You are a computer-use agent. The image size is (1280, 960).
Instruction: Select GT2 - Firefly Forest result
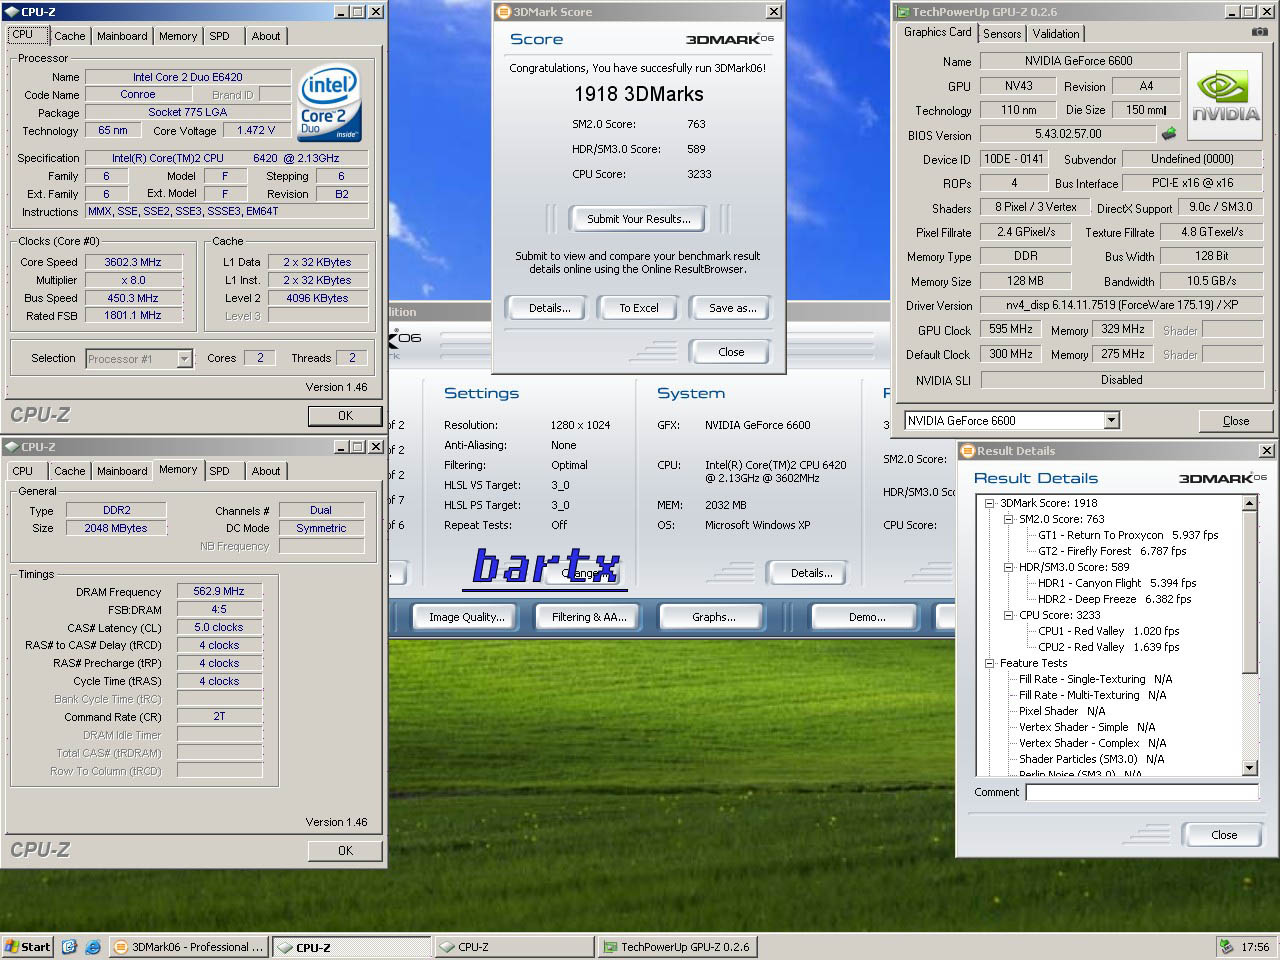click(1112, 551)
